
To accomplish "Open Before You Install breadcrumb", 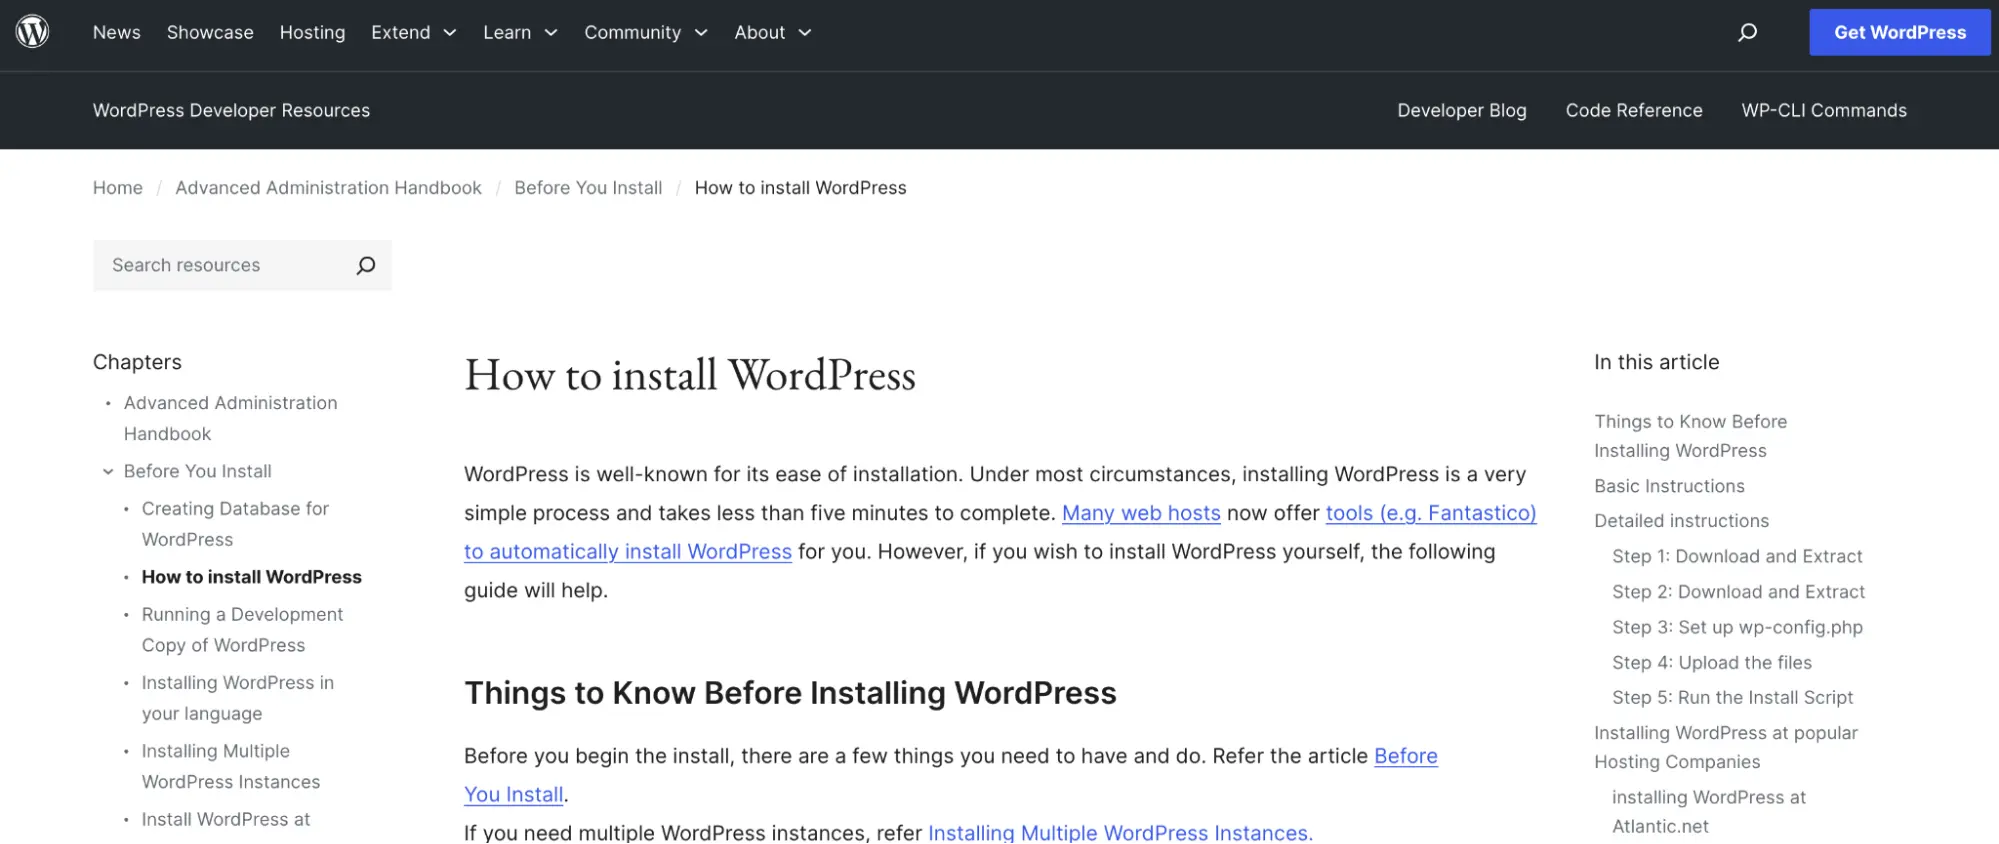I will 588,188.
